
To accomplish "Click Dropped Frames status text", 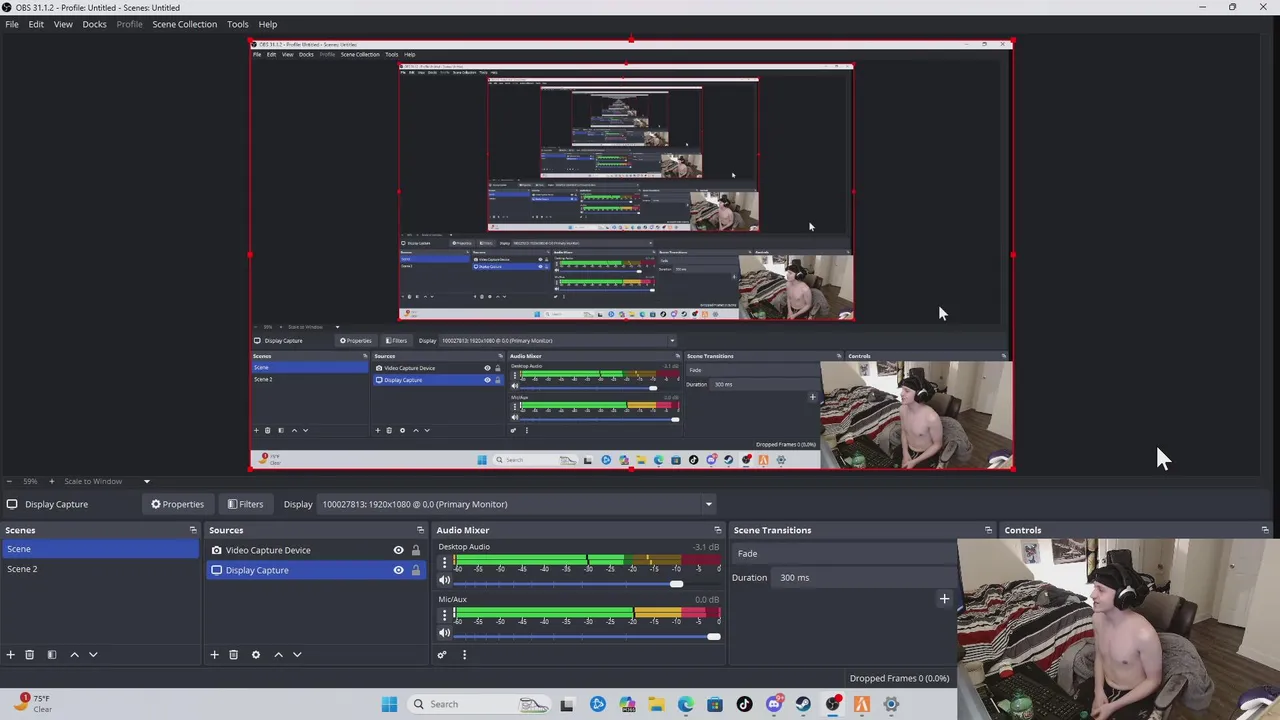I will click(x=899, y=678).
